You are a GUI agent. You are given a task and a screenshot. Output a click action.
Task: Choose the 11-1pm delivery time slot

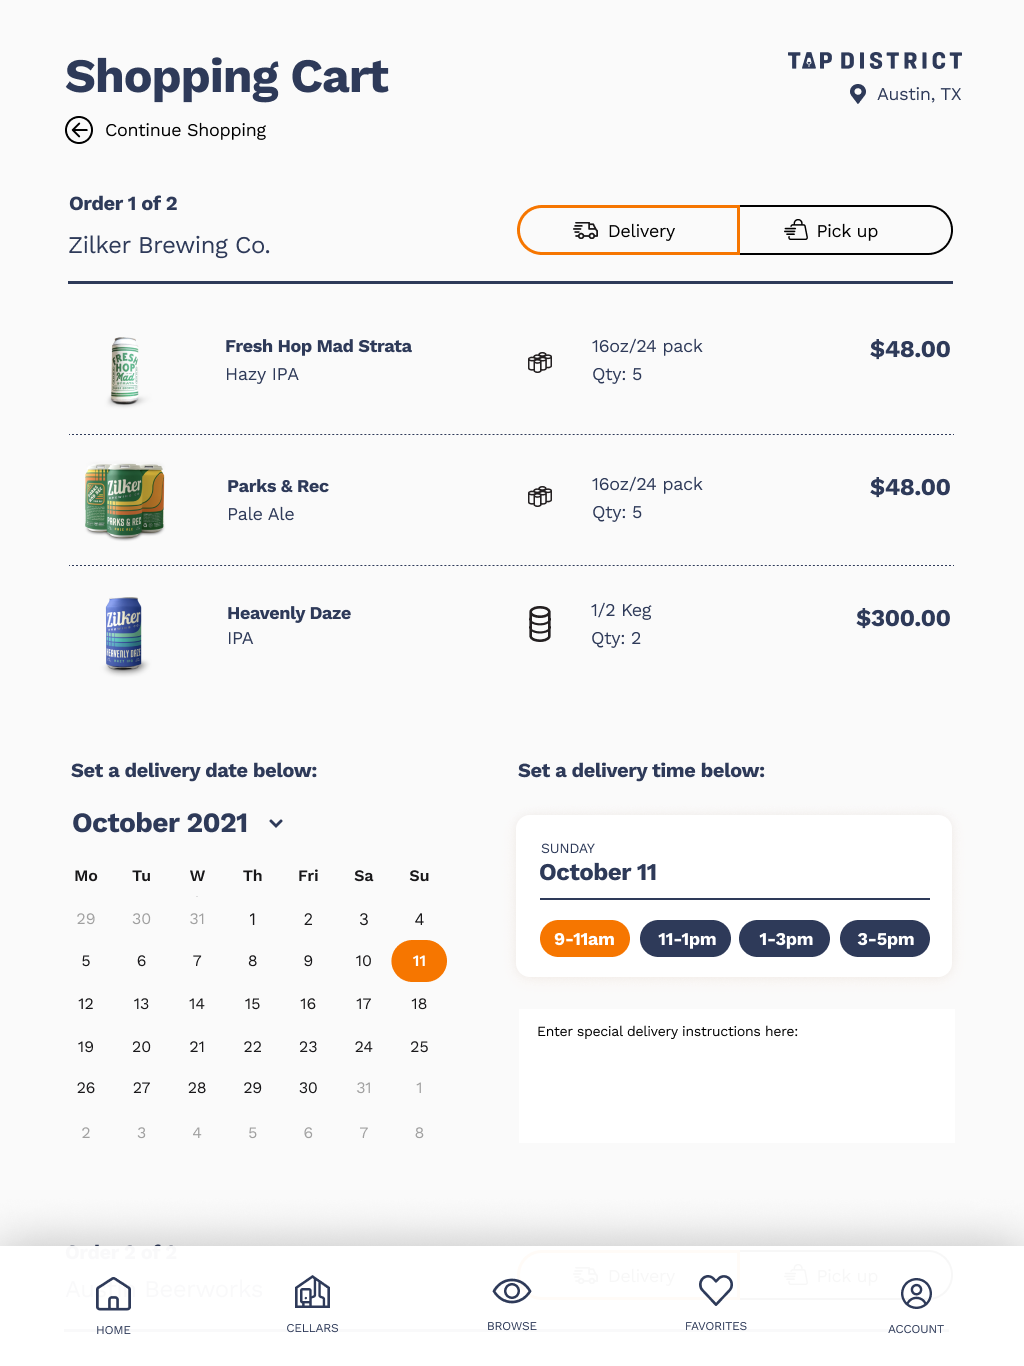coord(686,939)
